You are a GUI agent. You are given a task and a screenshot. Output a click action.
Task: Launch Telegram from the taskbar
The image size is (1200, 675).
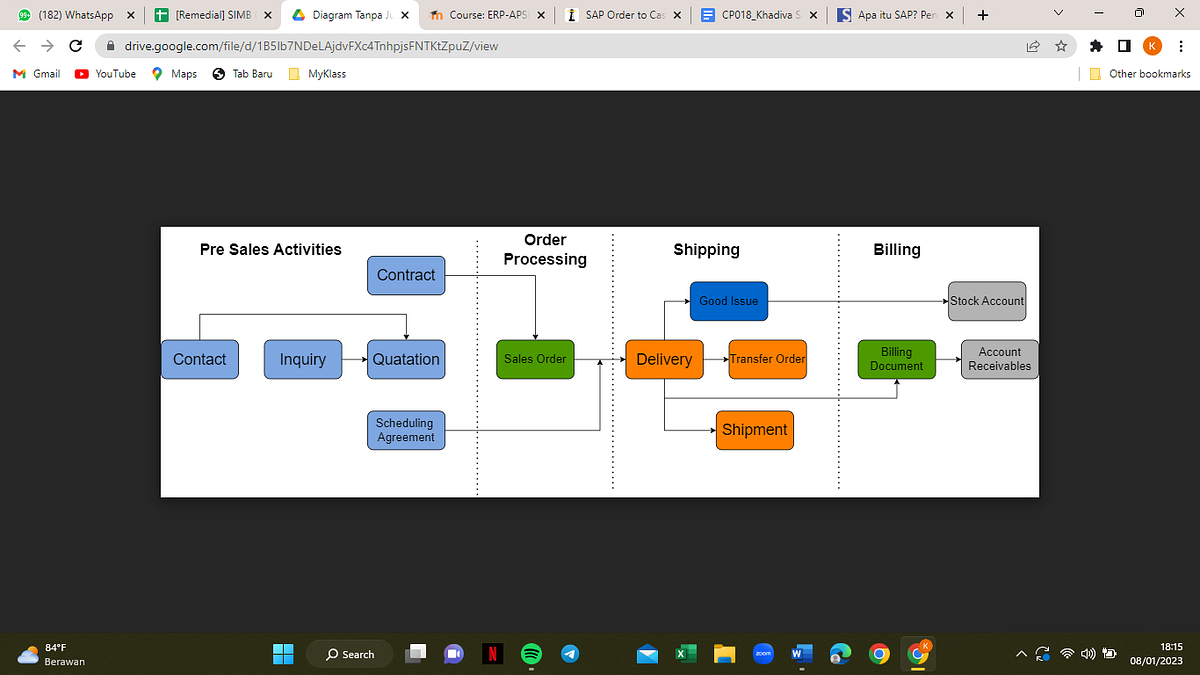pos(570,653)
